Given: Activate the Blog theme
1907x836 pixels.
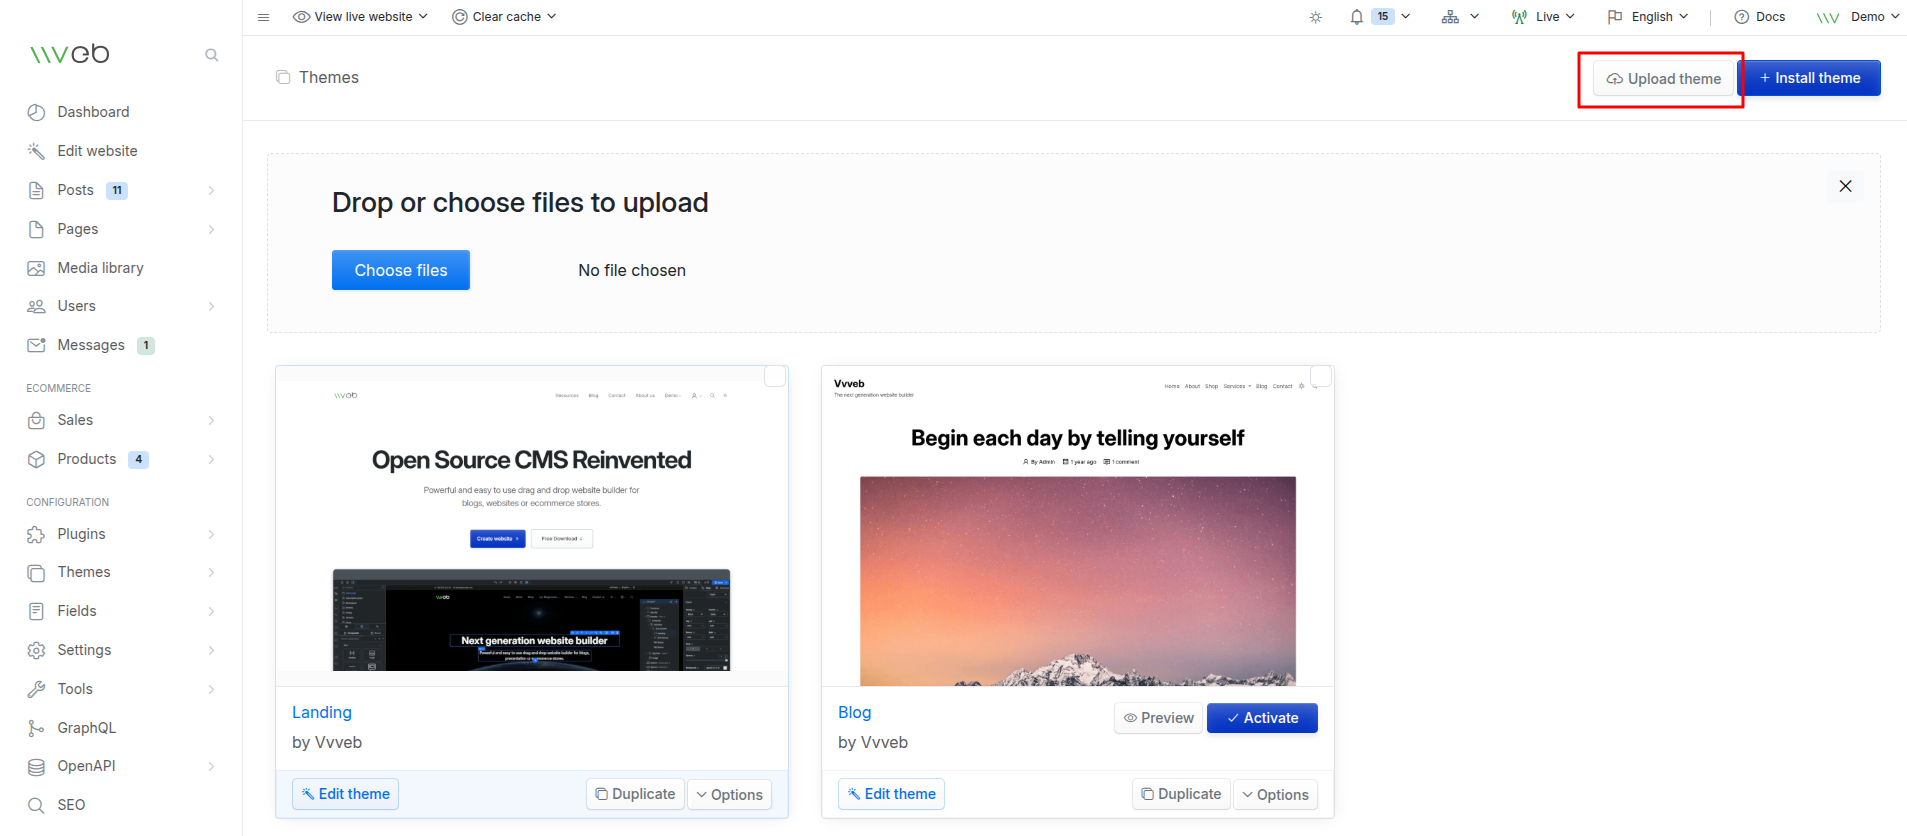Looking at the screenshot, I should [x=1262, y=718].
